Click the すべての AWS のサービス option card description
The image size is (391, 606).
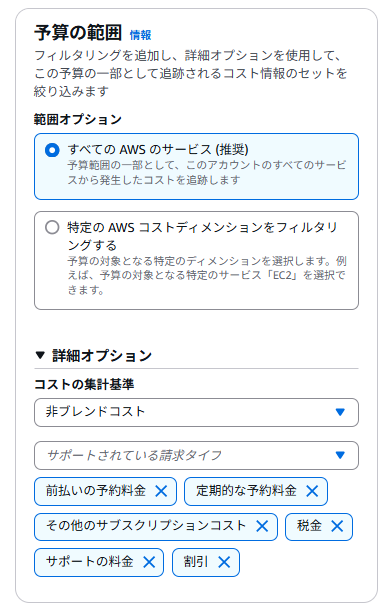(x=207, y=172)
